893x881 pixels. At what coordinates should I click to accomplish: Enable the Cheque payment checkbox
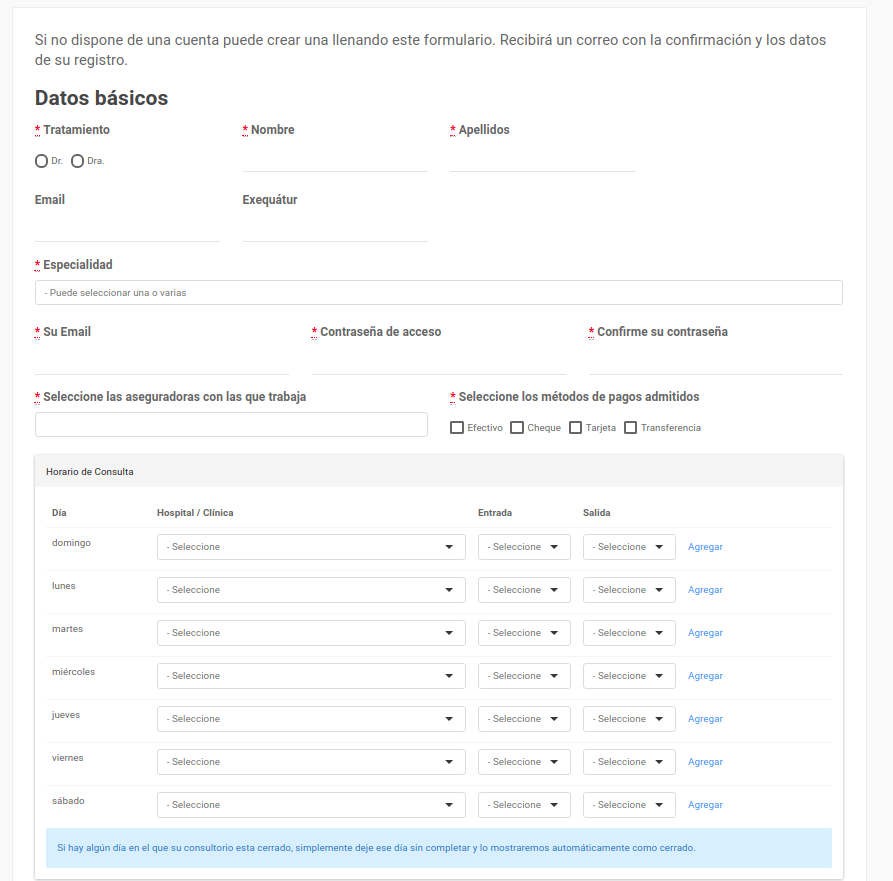click(x=517, y=428)
